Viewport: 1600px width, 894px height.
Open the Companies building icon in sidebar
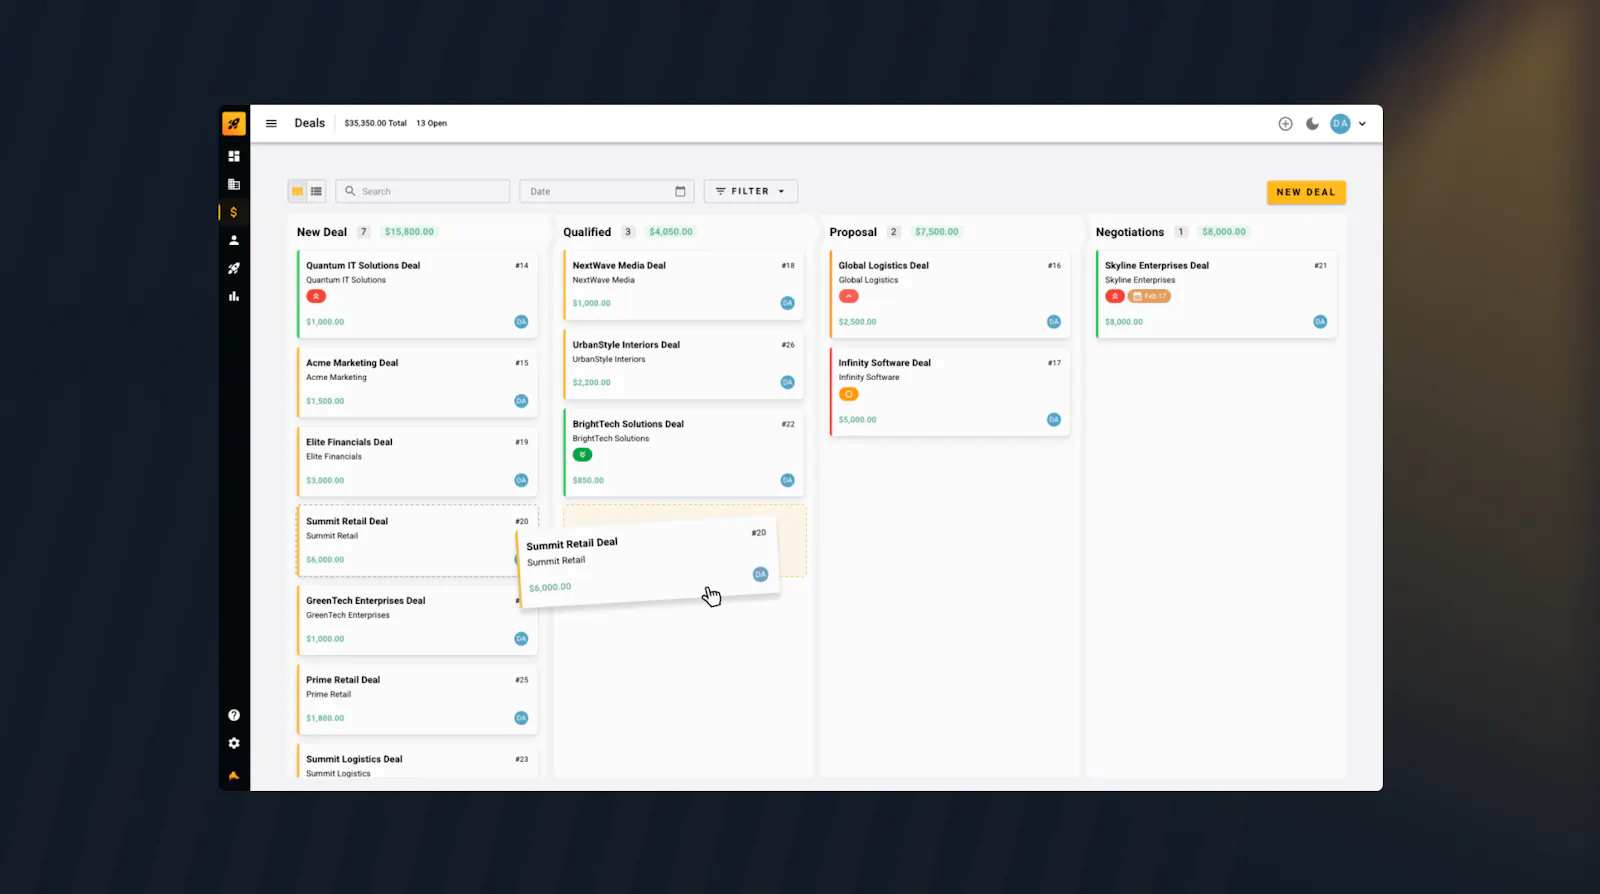[x=234, y=184]
